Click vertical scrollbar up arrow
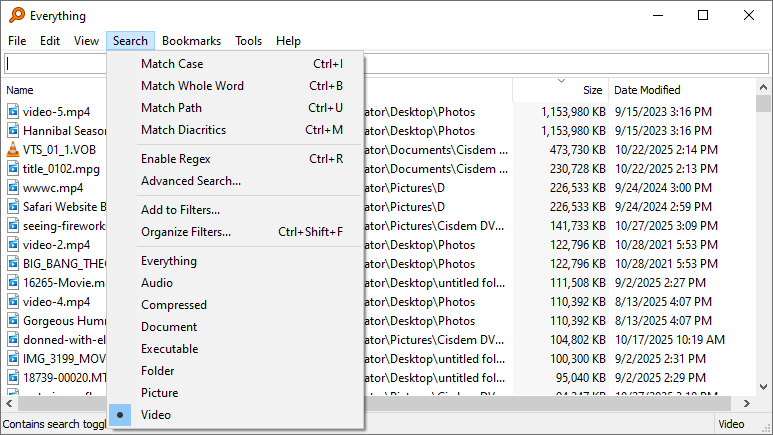773x435 pixels. pos(763,87)
